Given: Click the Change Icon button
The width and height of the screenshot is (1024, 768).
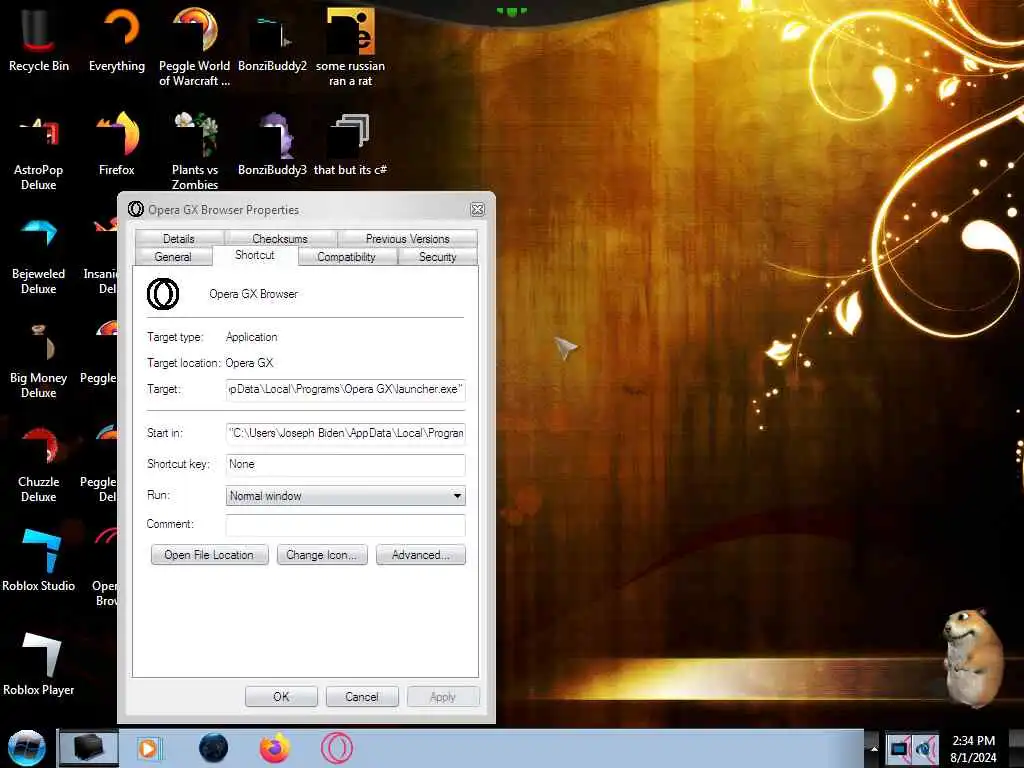Looking at the screenshot, I should click(x=322, y=554).
